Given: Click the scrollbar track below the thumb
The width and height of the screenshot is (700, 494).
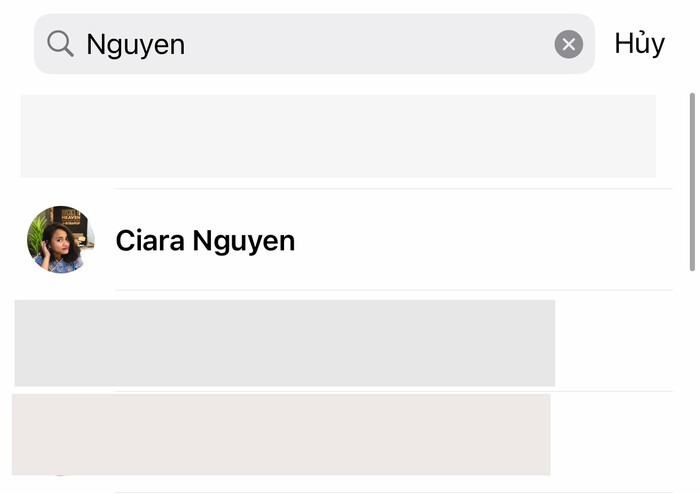Looking at the screenshot, I should [692, 380].
